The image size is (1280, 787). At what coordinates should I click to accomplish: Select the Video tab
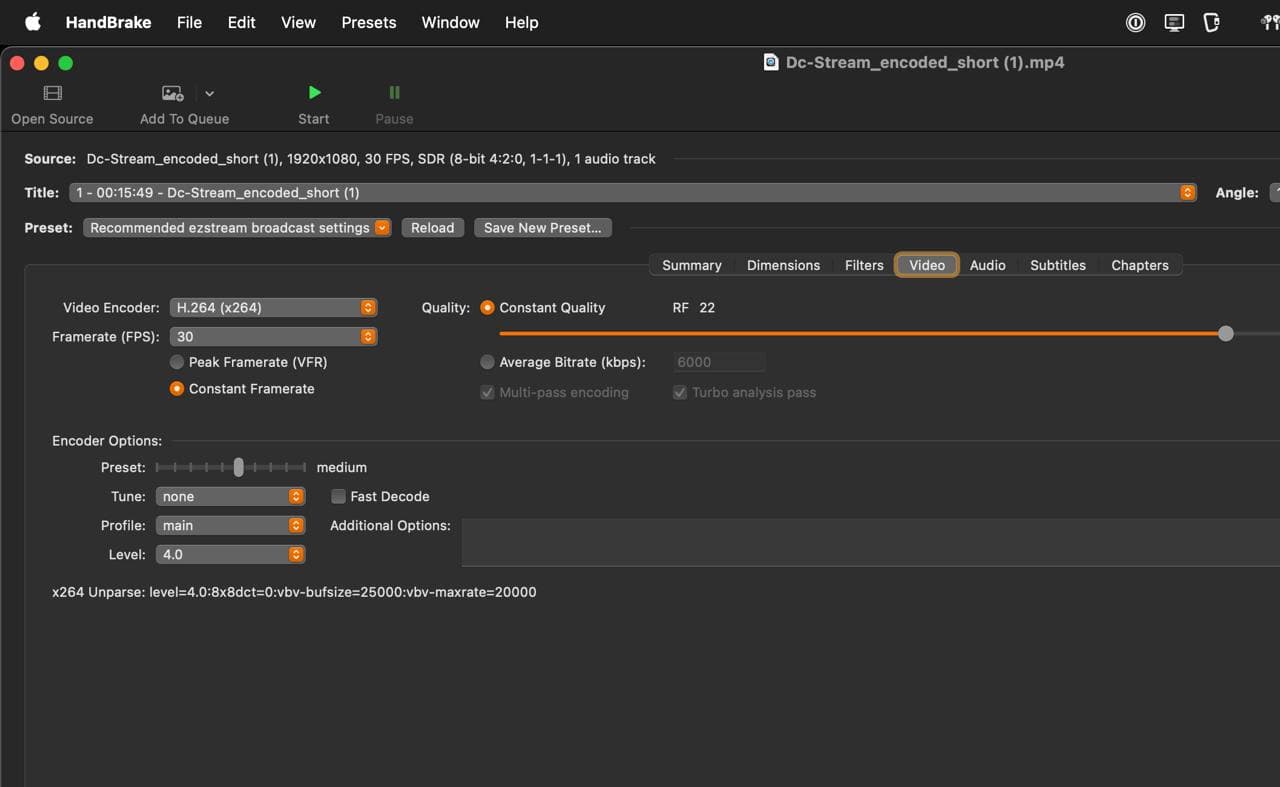[927, 265]
